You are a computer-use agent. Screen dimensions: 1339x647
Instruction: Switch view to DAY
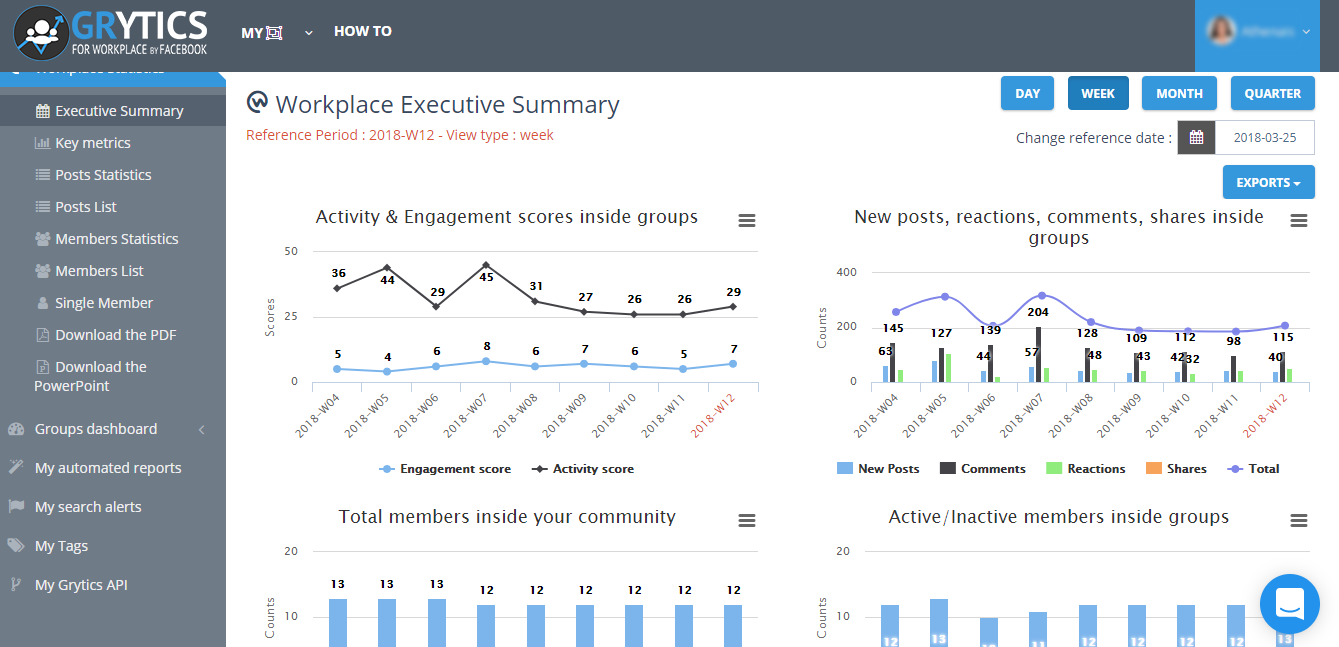(x=1027, y=93)
